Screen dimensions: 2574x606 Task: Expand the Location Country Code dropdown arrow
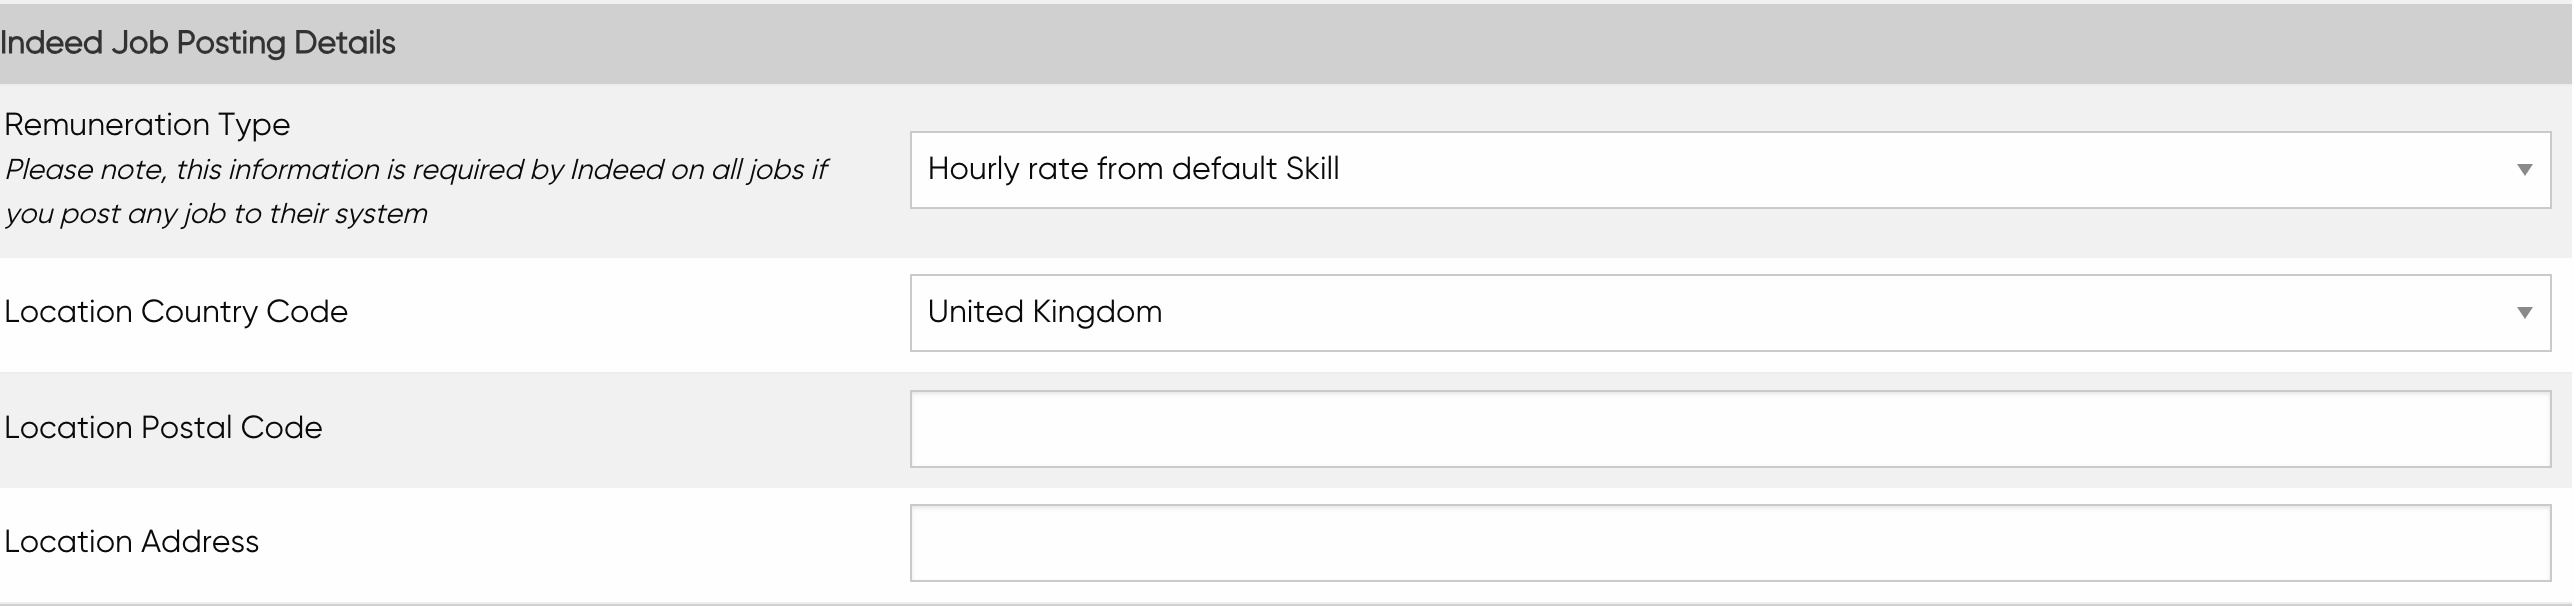click(x=2524, y=313)
